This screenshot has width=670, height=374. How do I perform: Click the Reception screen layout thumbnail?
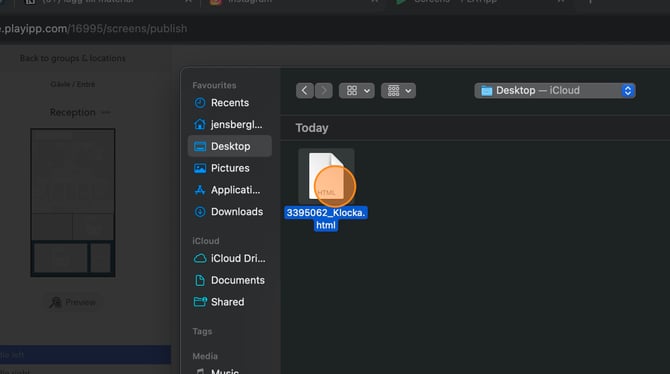[73, 203]
